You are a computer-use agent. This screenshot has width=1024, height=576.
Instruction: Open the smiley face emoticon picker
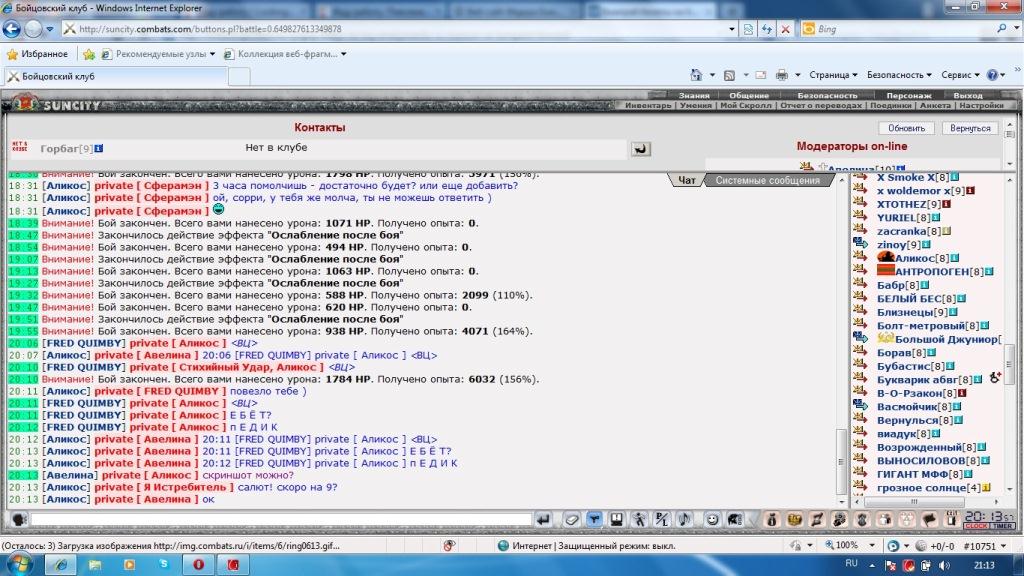click(712, 519)
